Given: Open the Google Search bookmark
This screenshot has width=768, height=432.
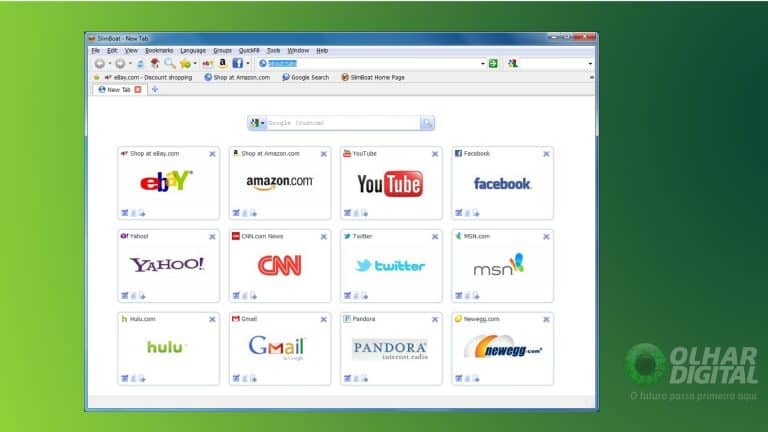Looking at the screenshot, I should [305, 77].
